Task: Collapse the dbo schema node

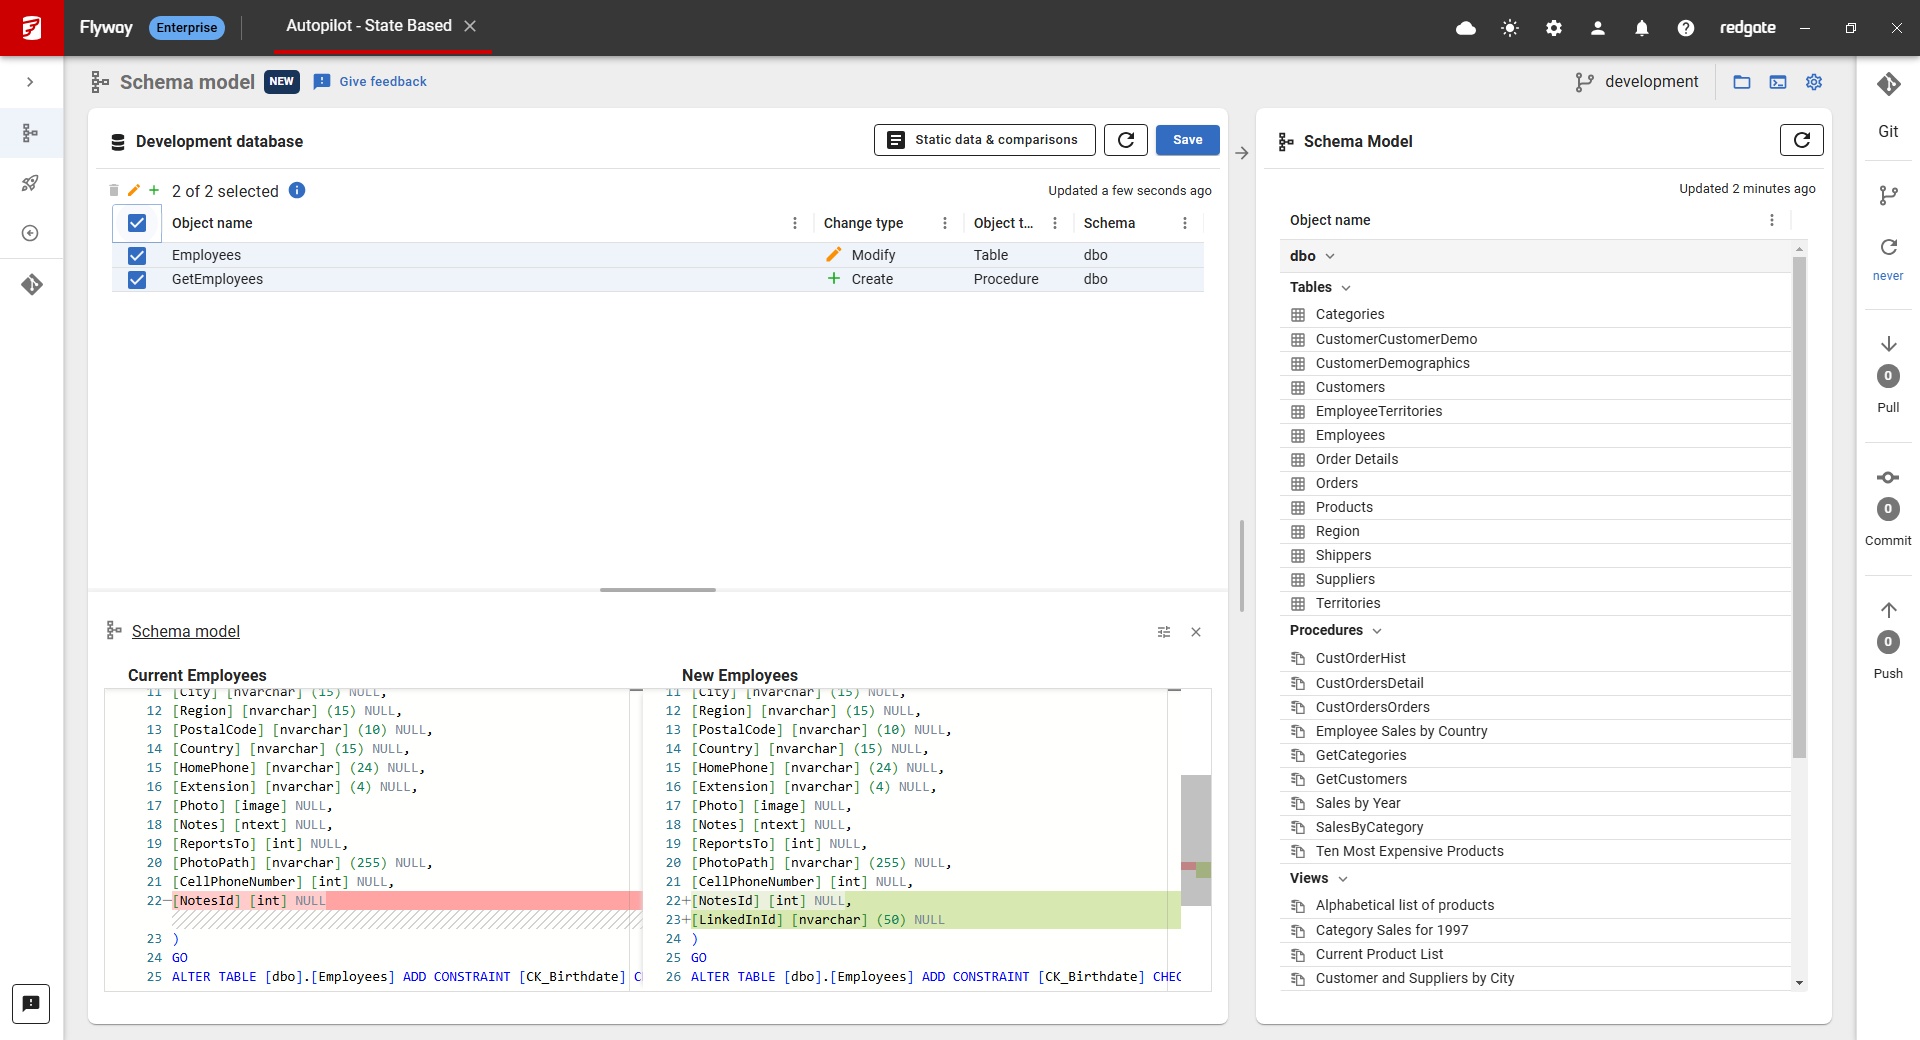Action: [1330, 256]
